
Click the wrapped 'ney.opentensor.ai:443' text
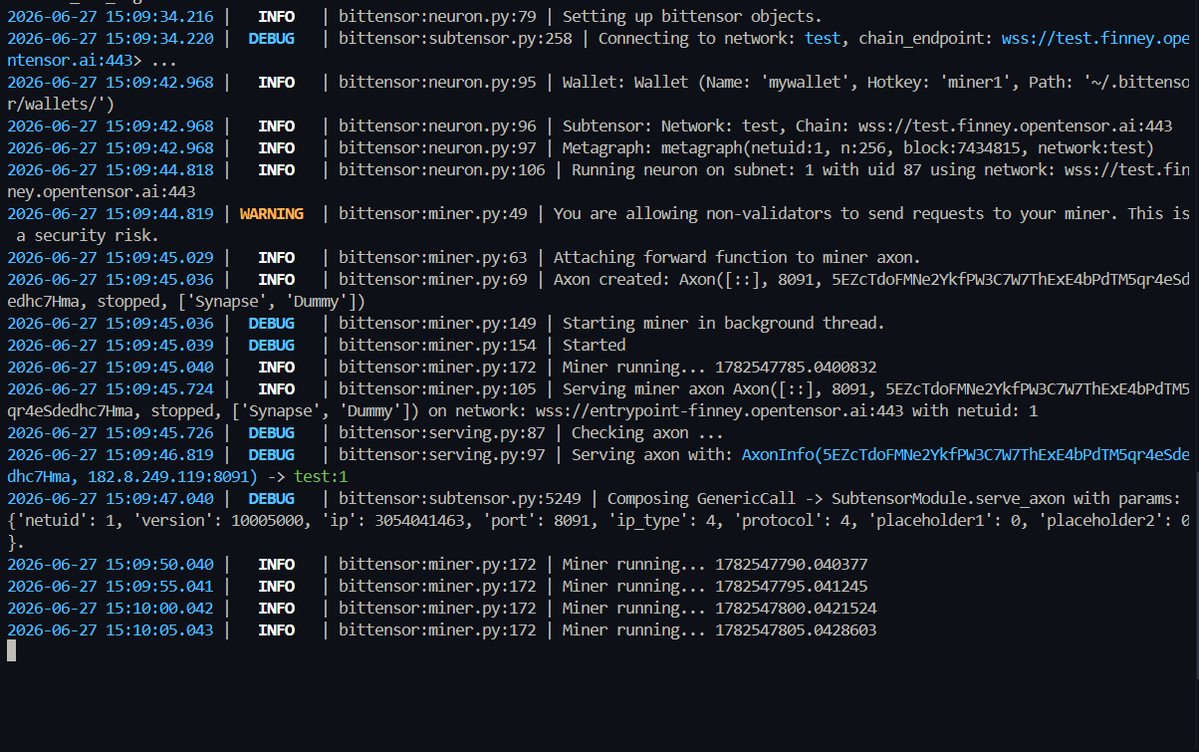tap(101, 191)
